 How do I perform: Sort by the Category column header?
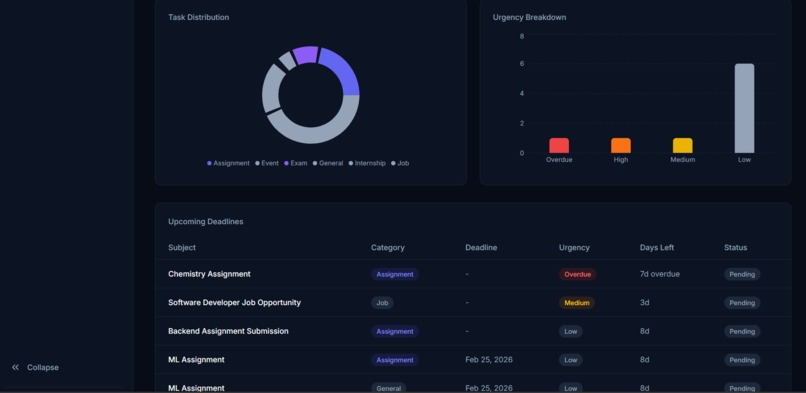point(388,247)
